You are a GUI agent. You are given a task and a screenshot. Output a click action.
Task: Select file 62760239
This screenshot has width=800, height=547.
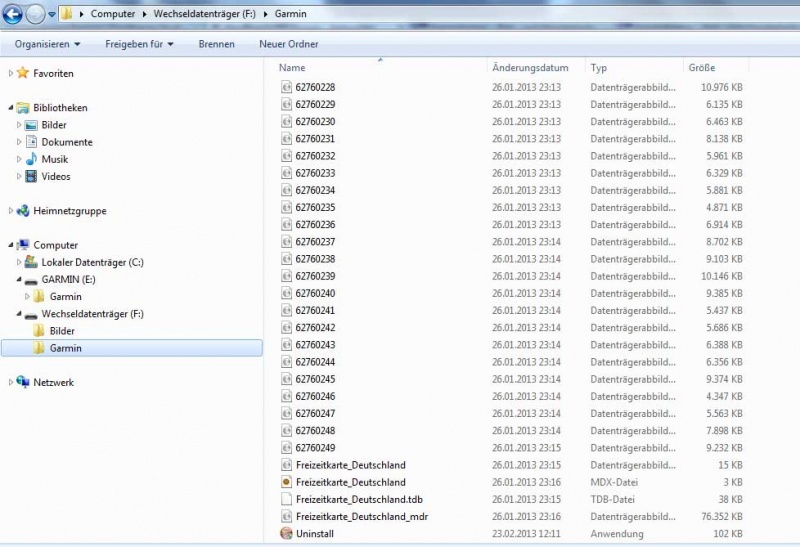[315, 276]
